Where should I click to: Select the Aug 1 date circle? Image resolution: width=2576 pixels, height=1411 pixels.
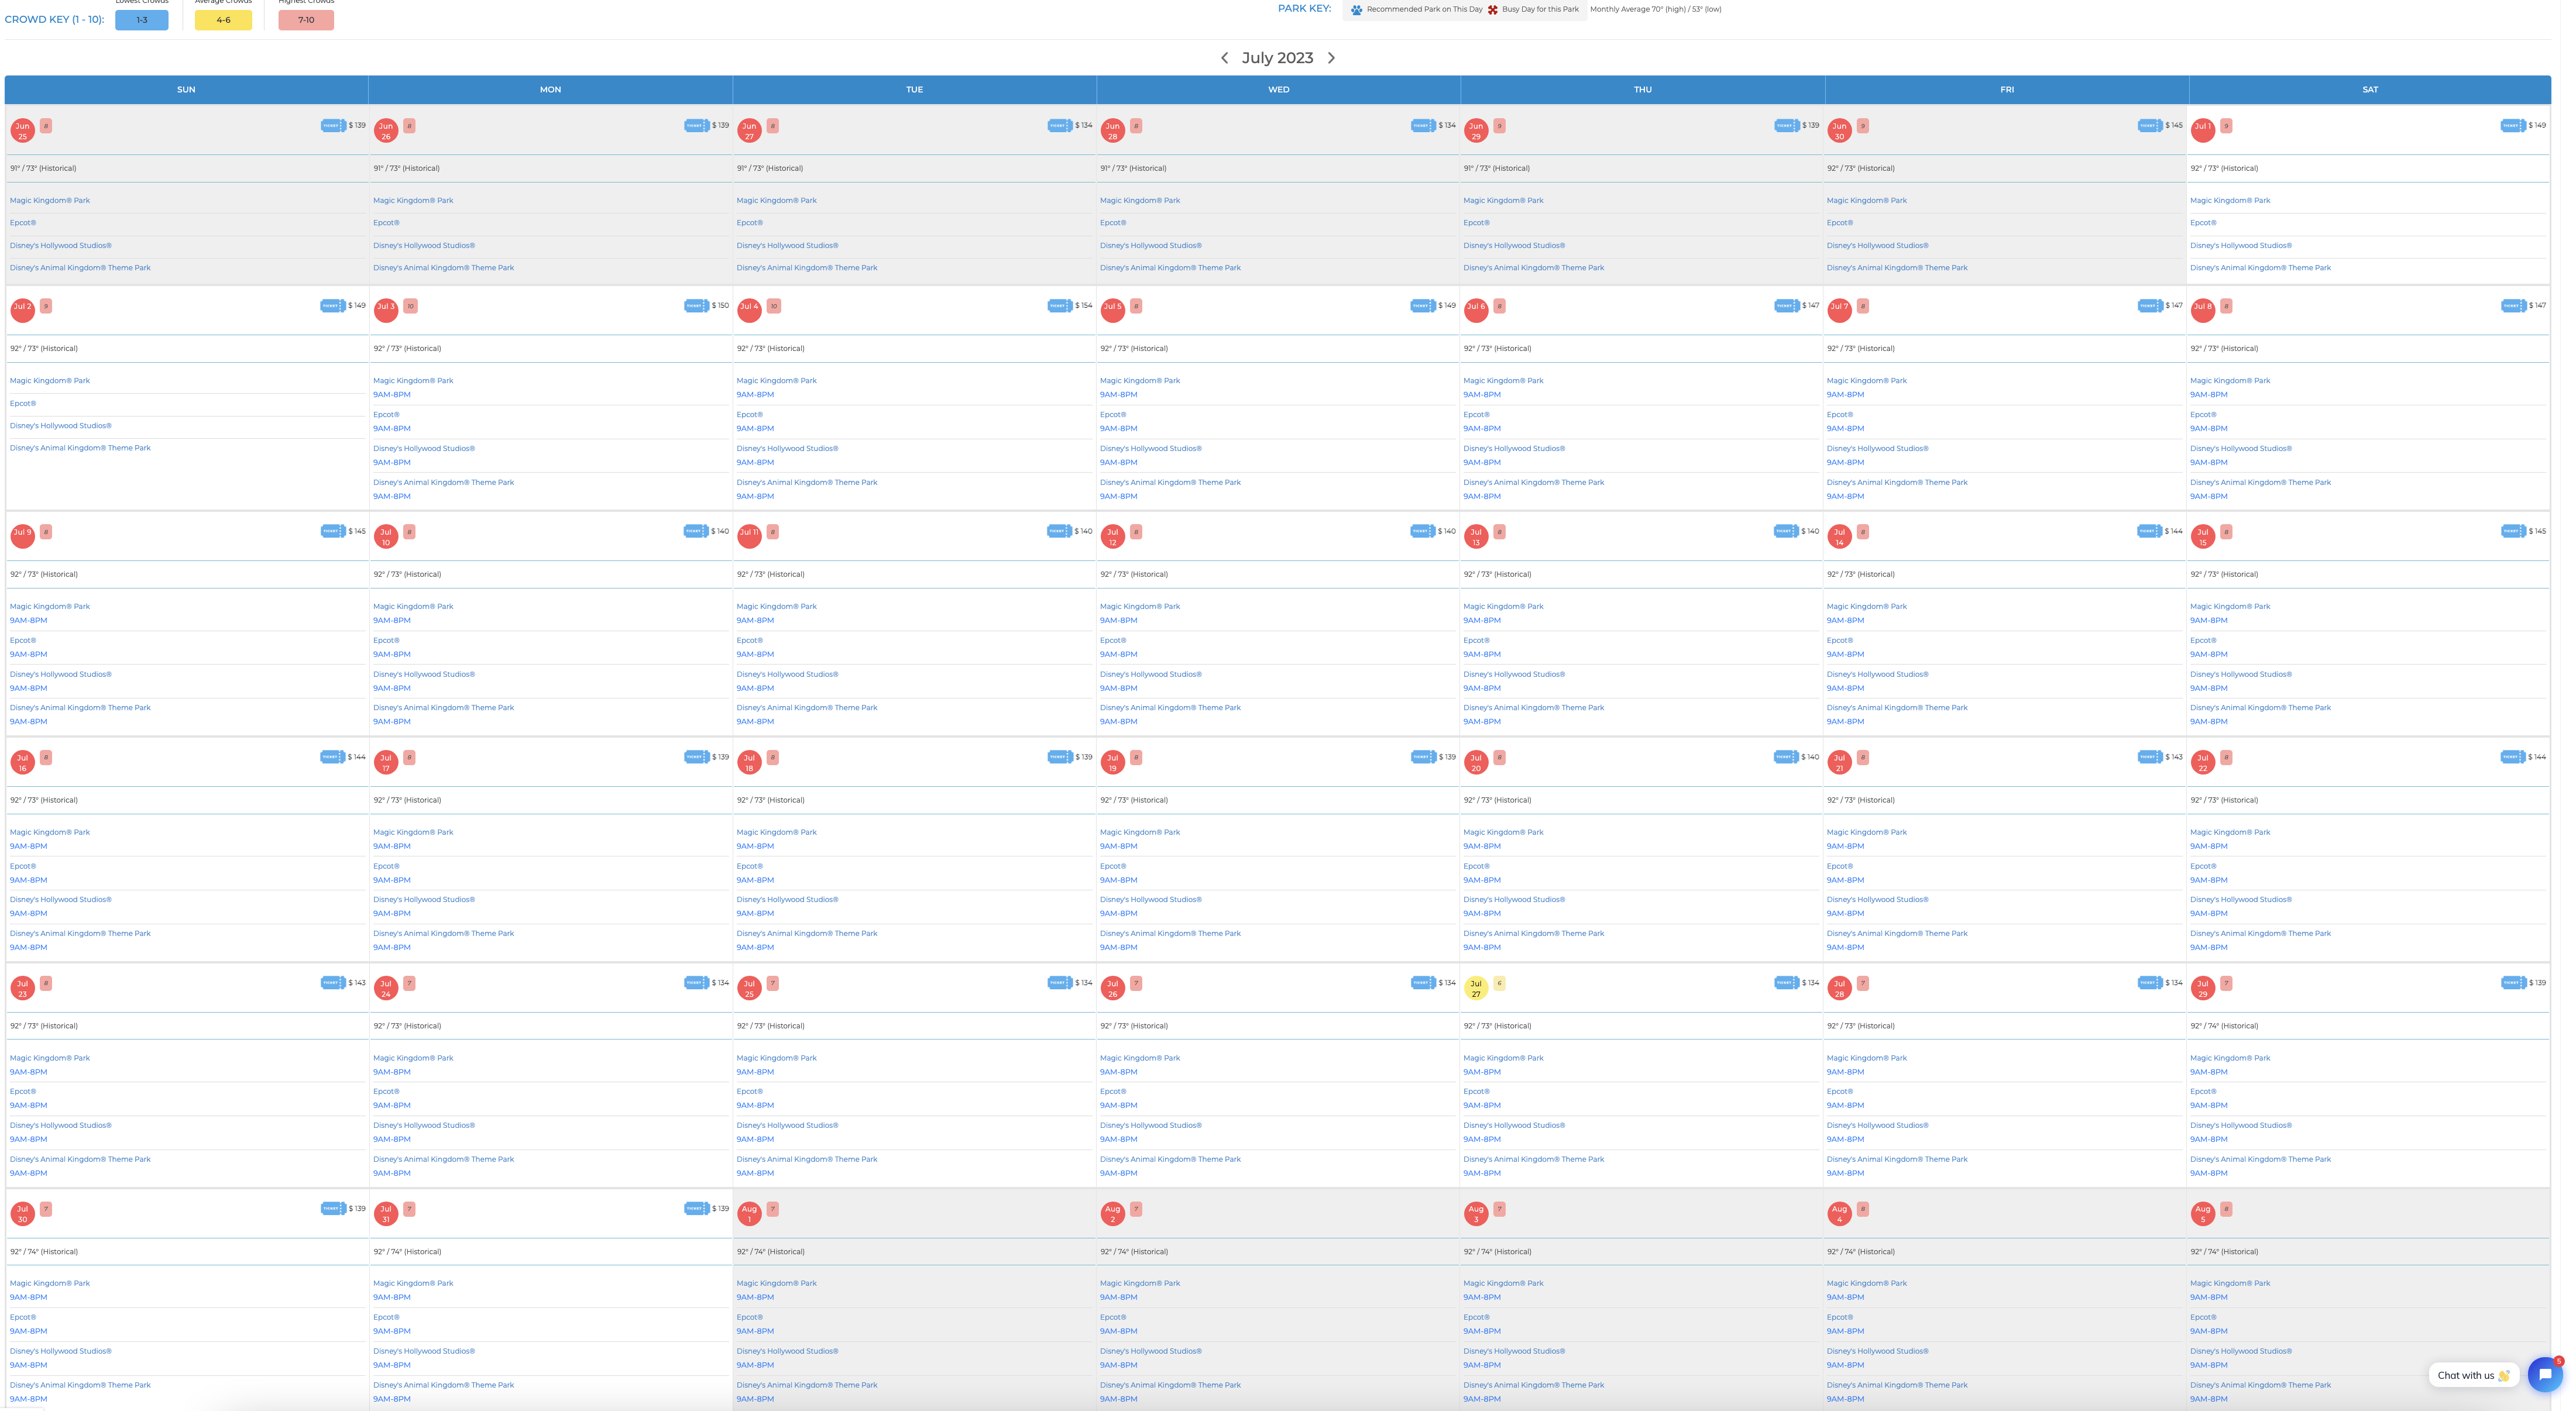(749, 1214)
